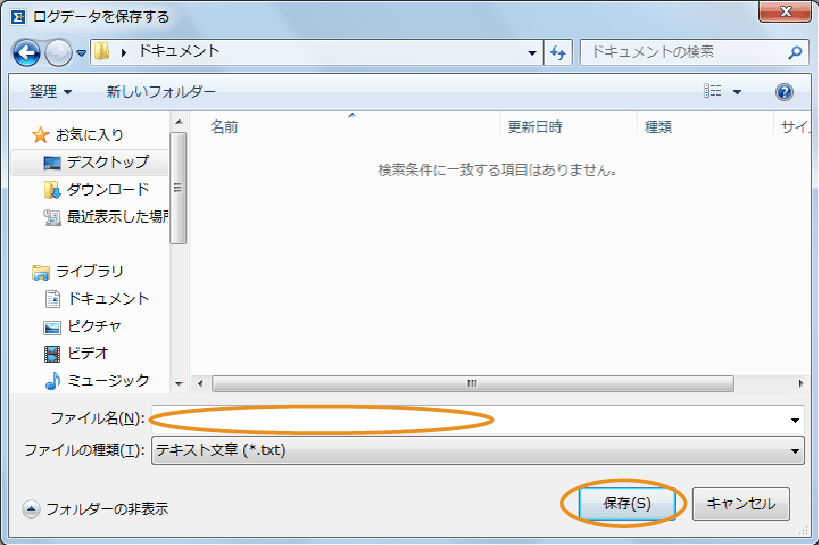
Task: Select ピクチャ in the navigation pane
Action: [94, 326]
